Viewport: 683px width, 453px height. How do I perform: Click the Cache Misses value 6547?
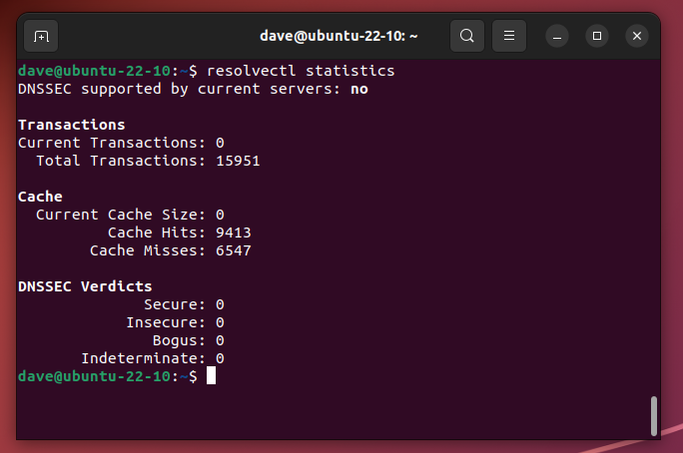click(233, 251)
